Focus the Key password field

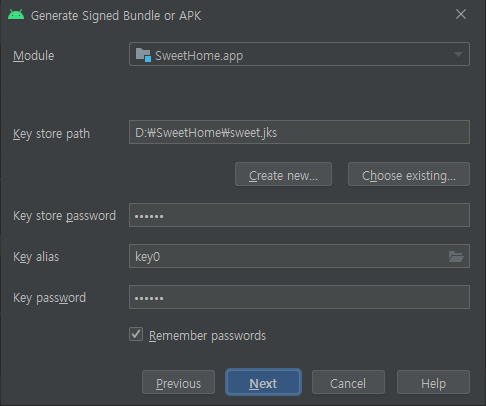click(299, 297)
